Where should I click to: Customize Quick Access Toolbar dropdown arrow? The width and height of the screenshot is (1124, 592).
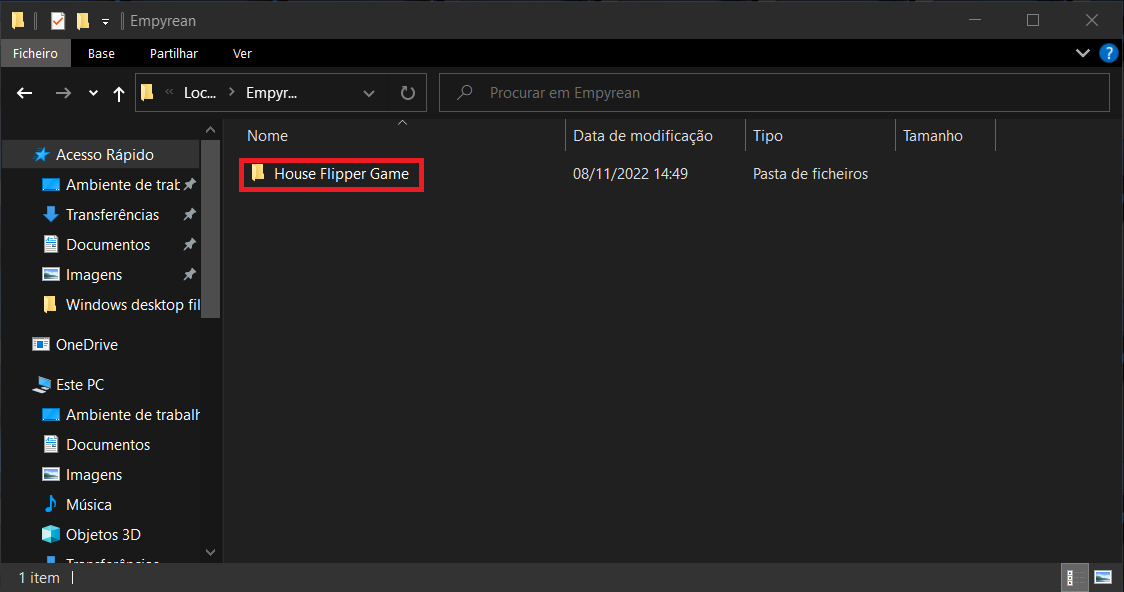coord(105,21)
